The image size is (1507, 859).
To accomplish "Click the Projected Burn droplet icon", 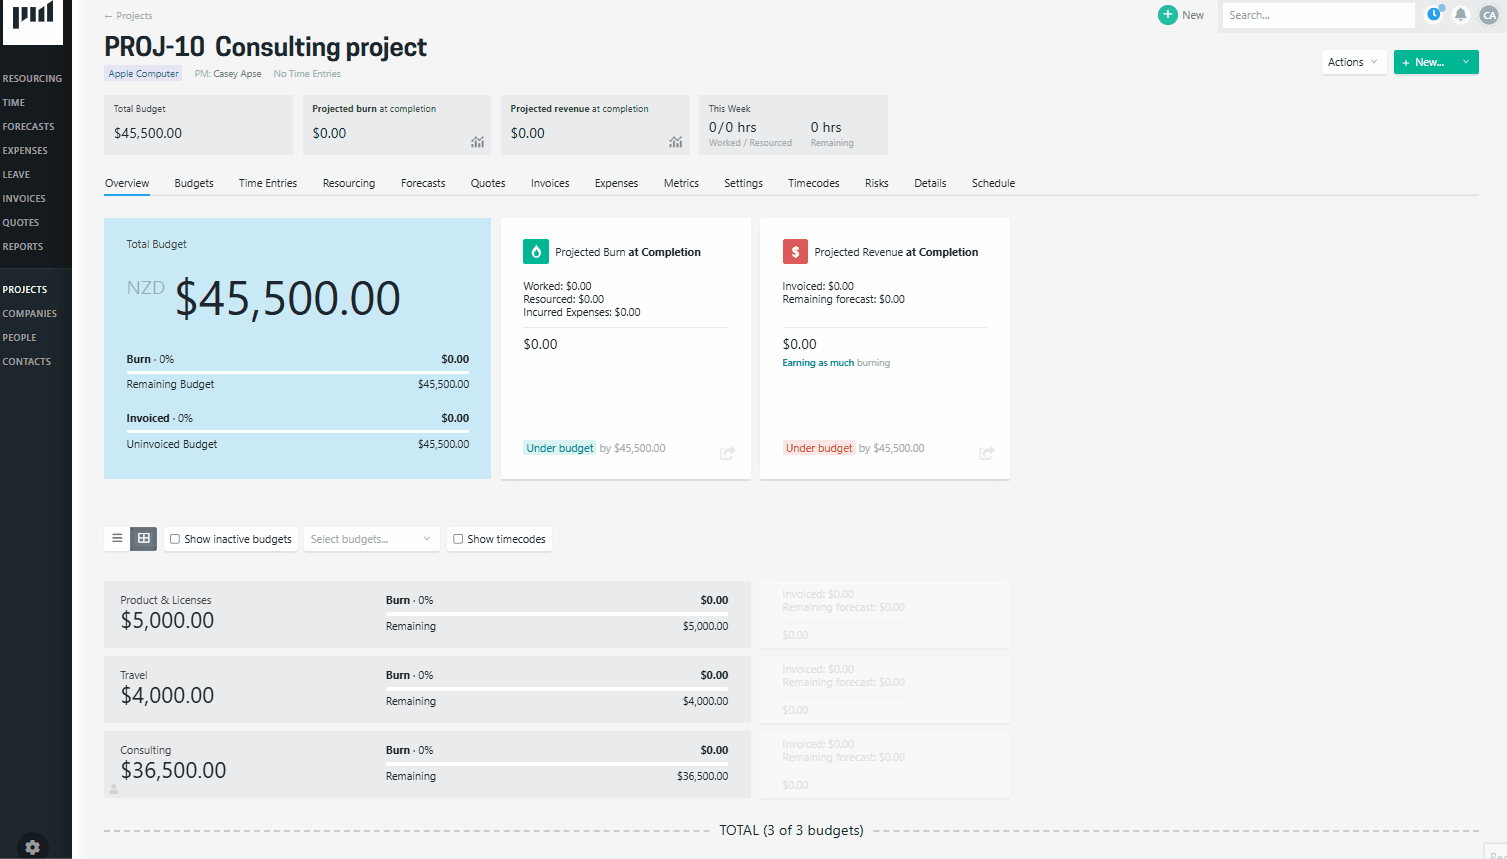I will [x=535, y=251].
